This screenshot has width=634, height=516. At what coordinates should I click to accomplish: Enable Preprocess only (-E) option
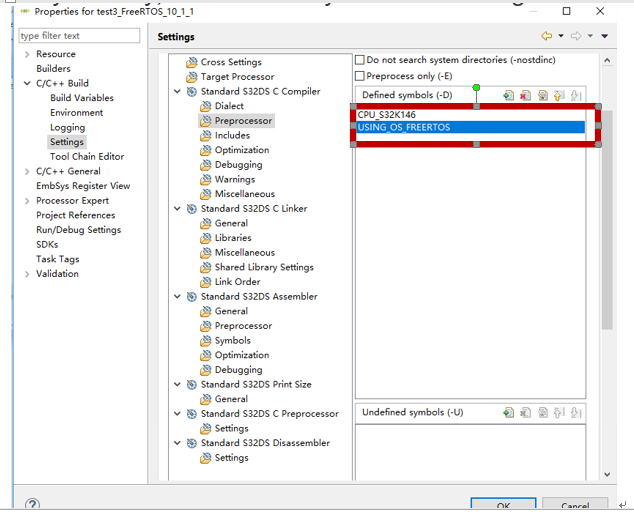click(359, 76)
